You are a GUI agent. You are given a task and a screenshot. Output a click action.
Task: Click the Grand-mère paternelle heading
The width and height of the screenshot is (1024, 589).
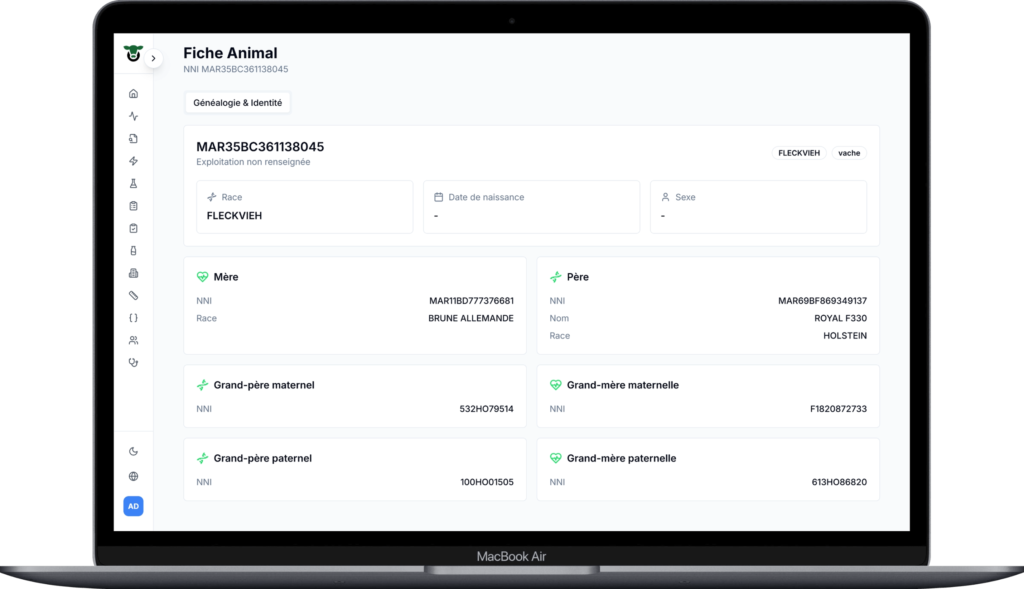coord(622,458)
